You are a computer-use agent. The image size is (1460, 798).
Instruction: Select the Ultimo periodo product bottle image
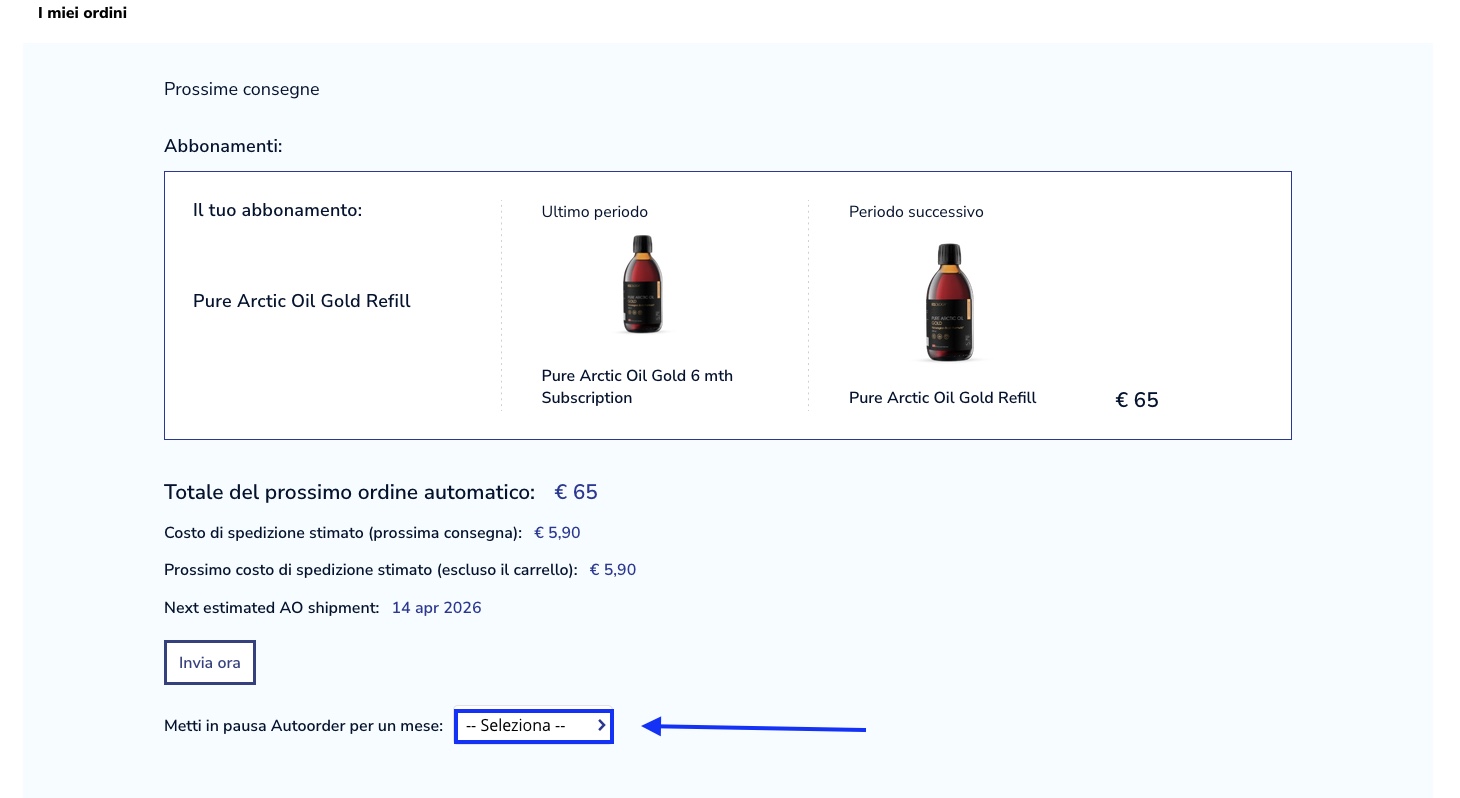click(641, 285)
